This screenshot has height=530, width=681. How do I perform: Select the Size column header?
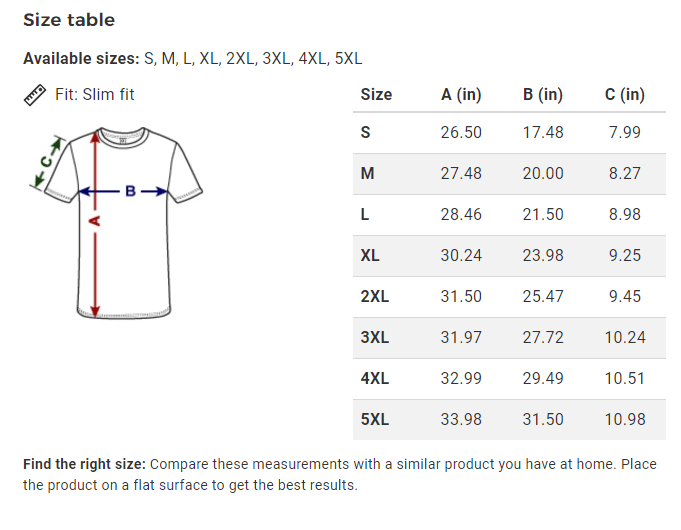(376, 94)
